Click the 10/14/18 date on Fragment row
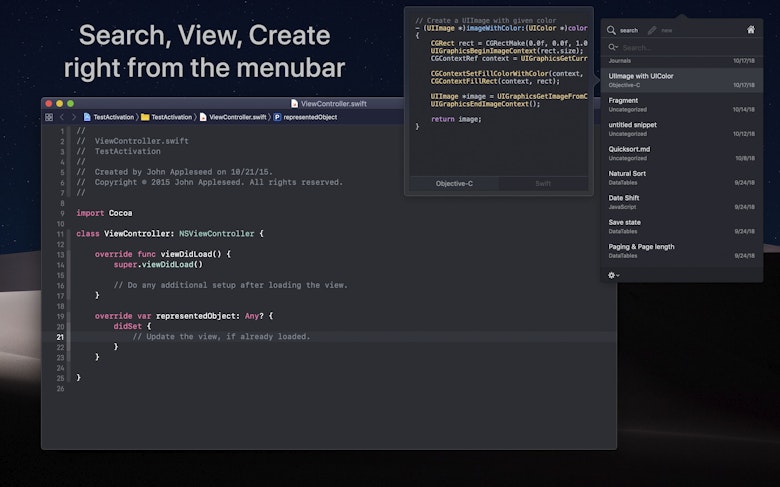This screenshot has width=780, height=487. click(744, 109)
